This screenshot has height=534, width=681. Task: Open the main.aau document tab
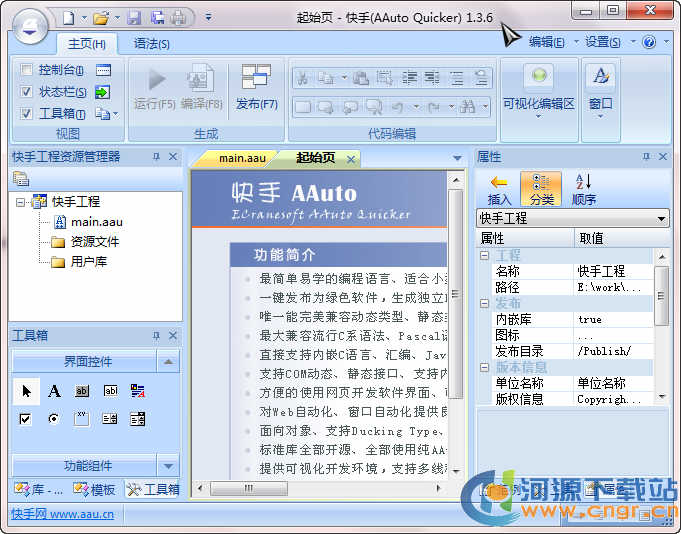click(242, 158)
